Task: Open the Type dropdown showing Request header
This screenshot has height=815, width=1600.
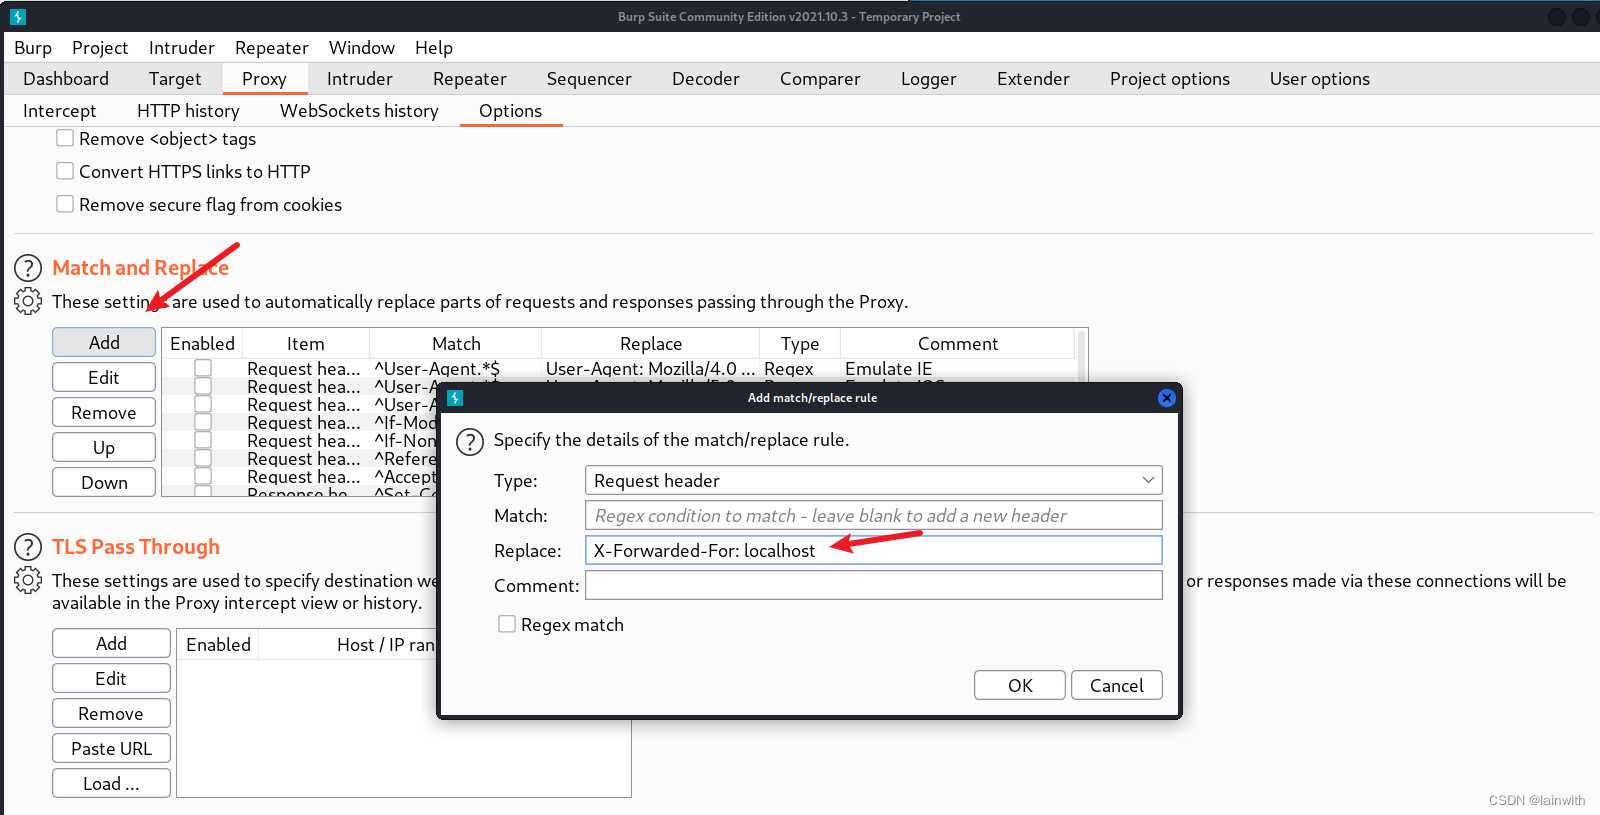Action: 873,480
